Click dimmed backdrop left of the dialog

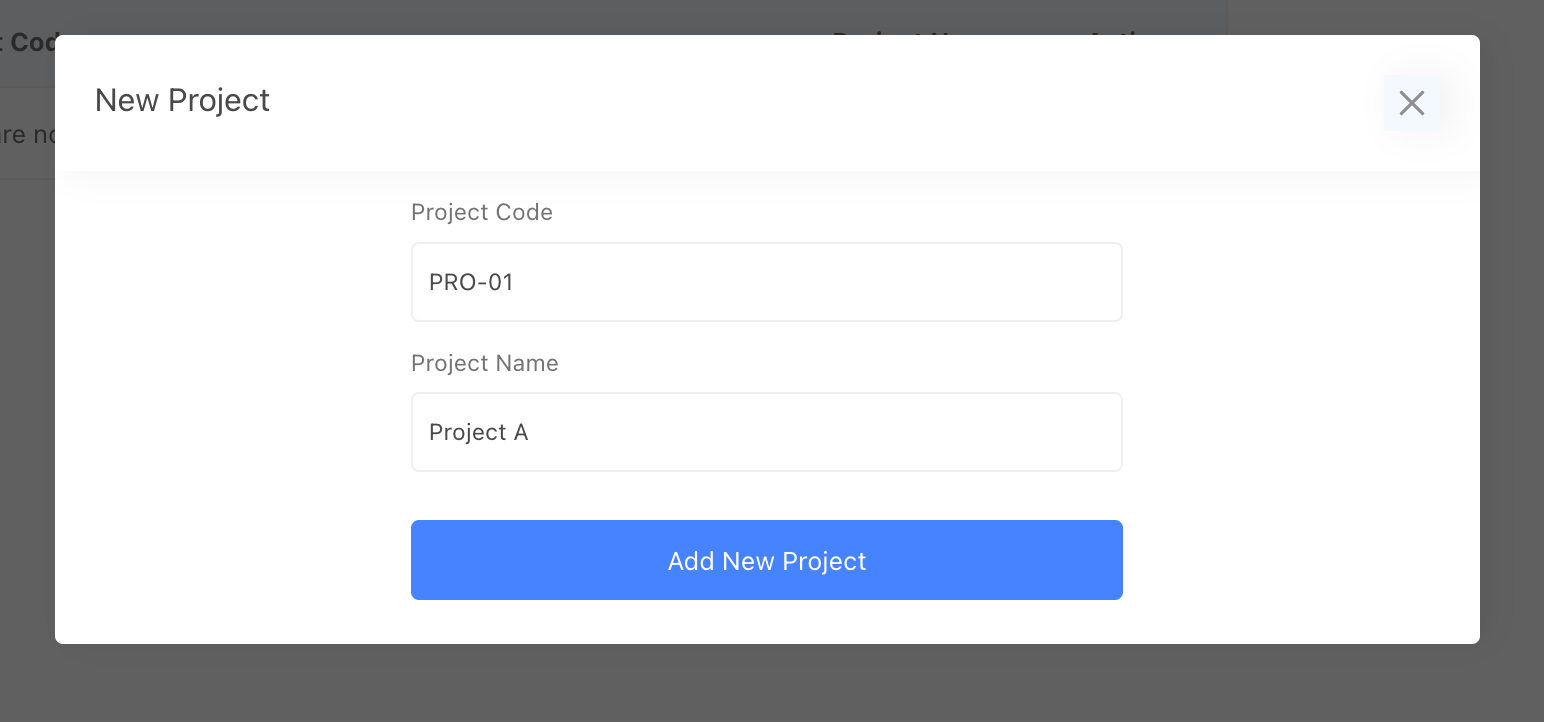[26, 400]
